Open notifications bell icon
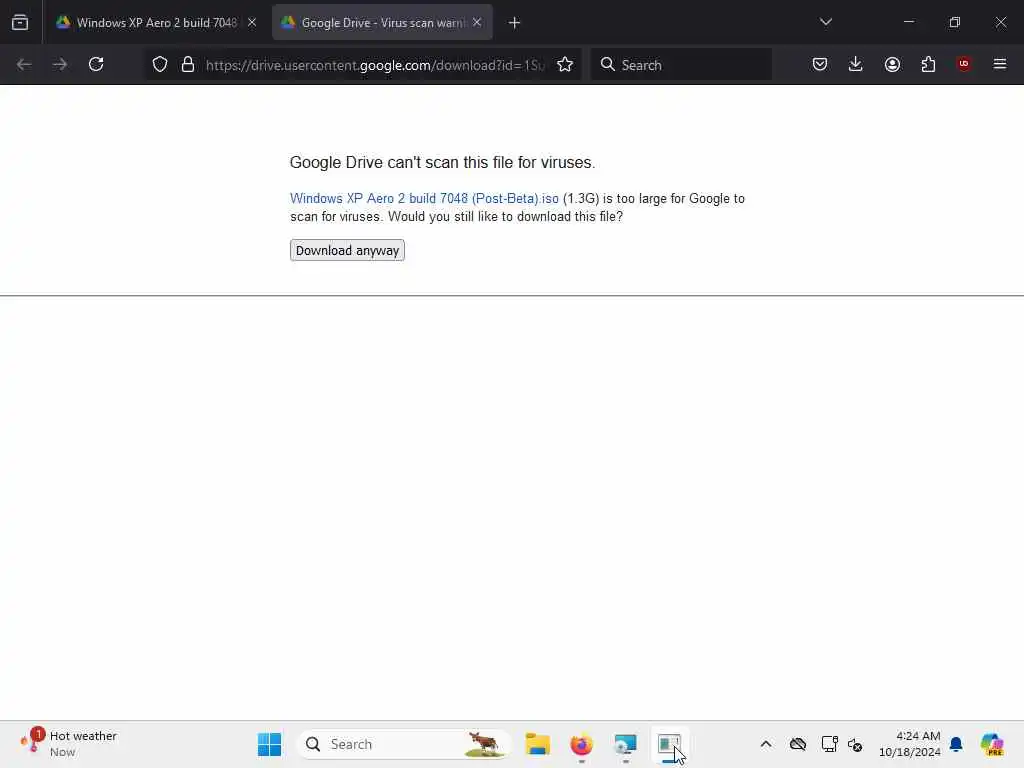 point(956,744)
